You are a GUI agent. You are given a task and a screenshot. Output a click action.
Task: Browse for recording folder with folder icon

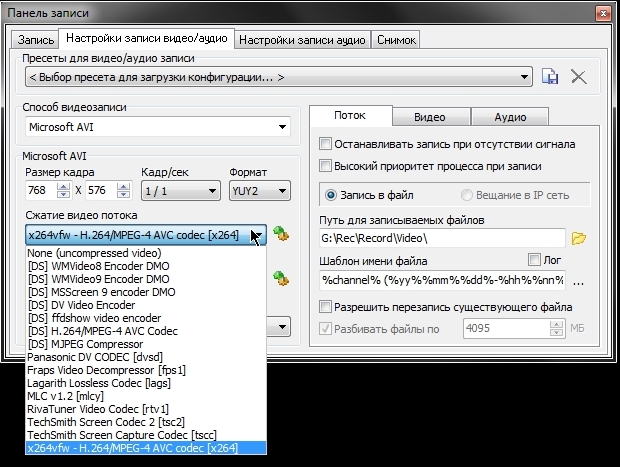[578, 238]
